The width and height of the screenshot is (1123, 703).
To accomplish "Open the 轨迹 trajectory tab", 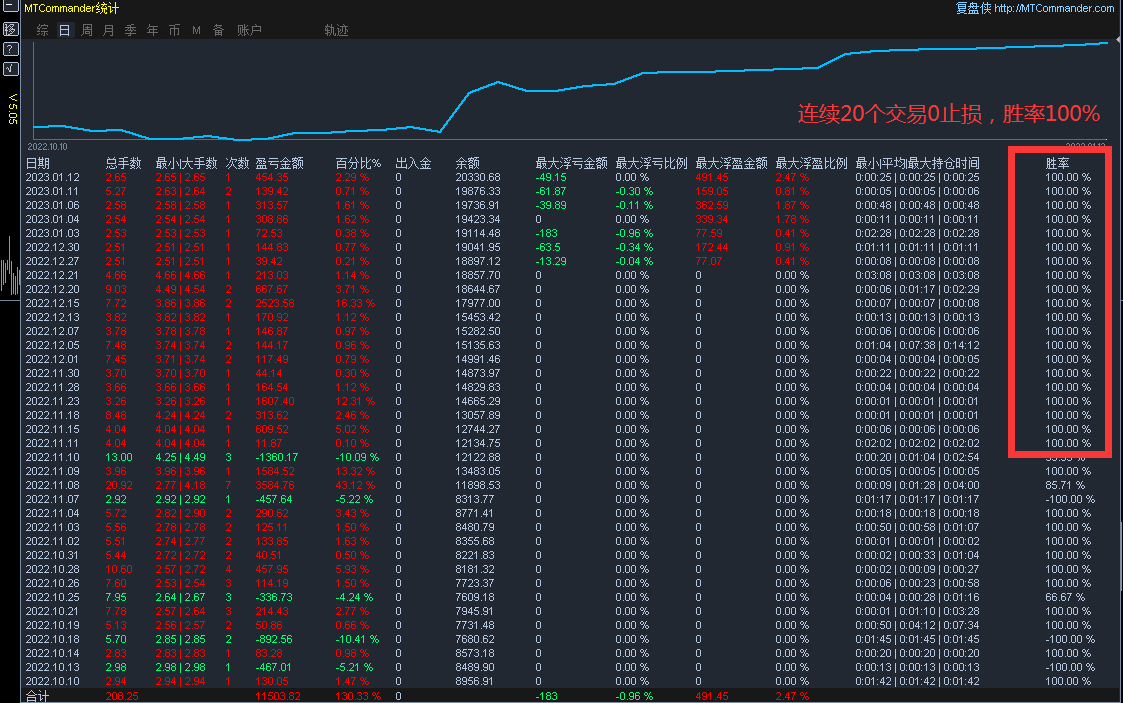I will pos(336,30).
